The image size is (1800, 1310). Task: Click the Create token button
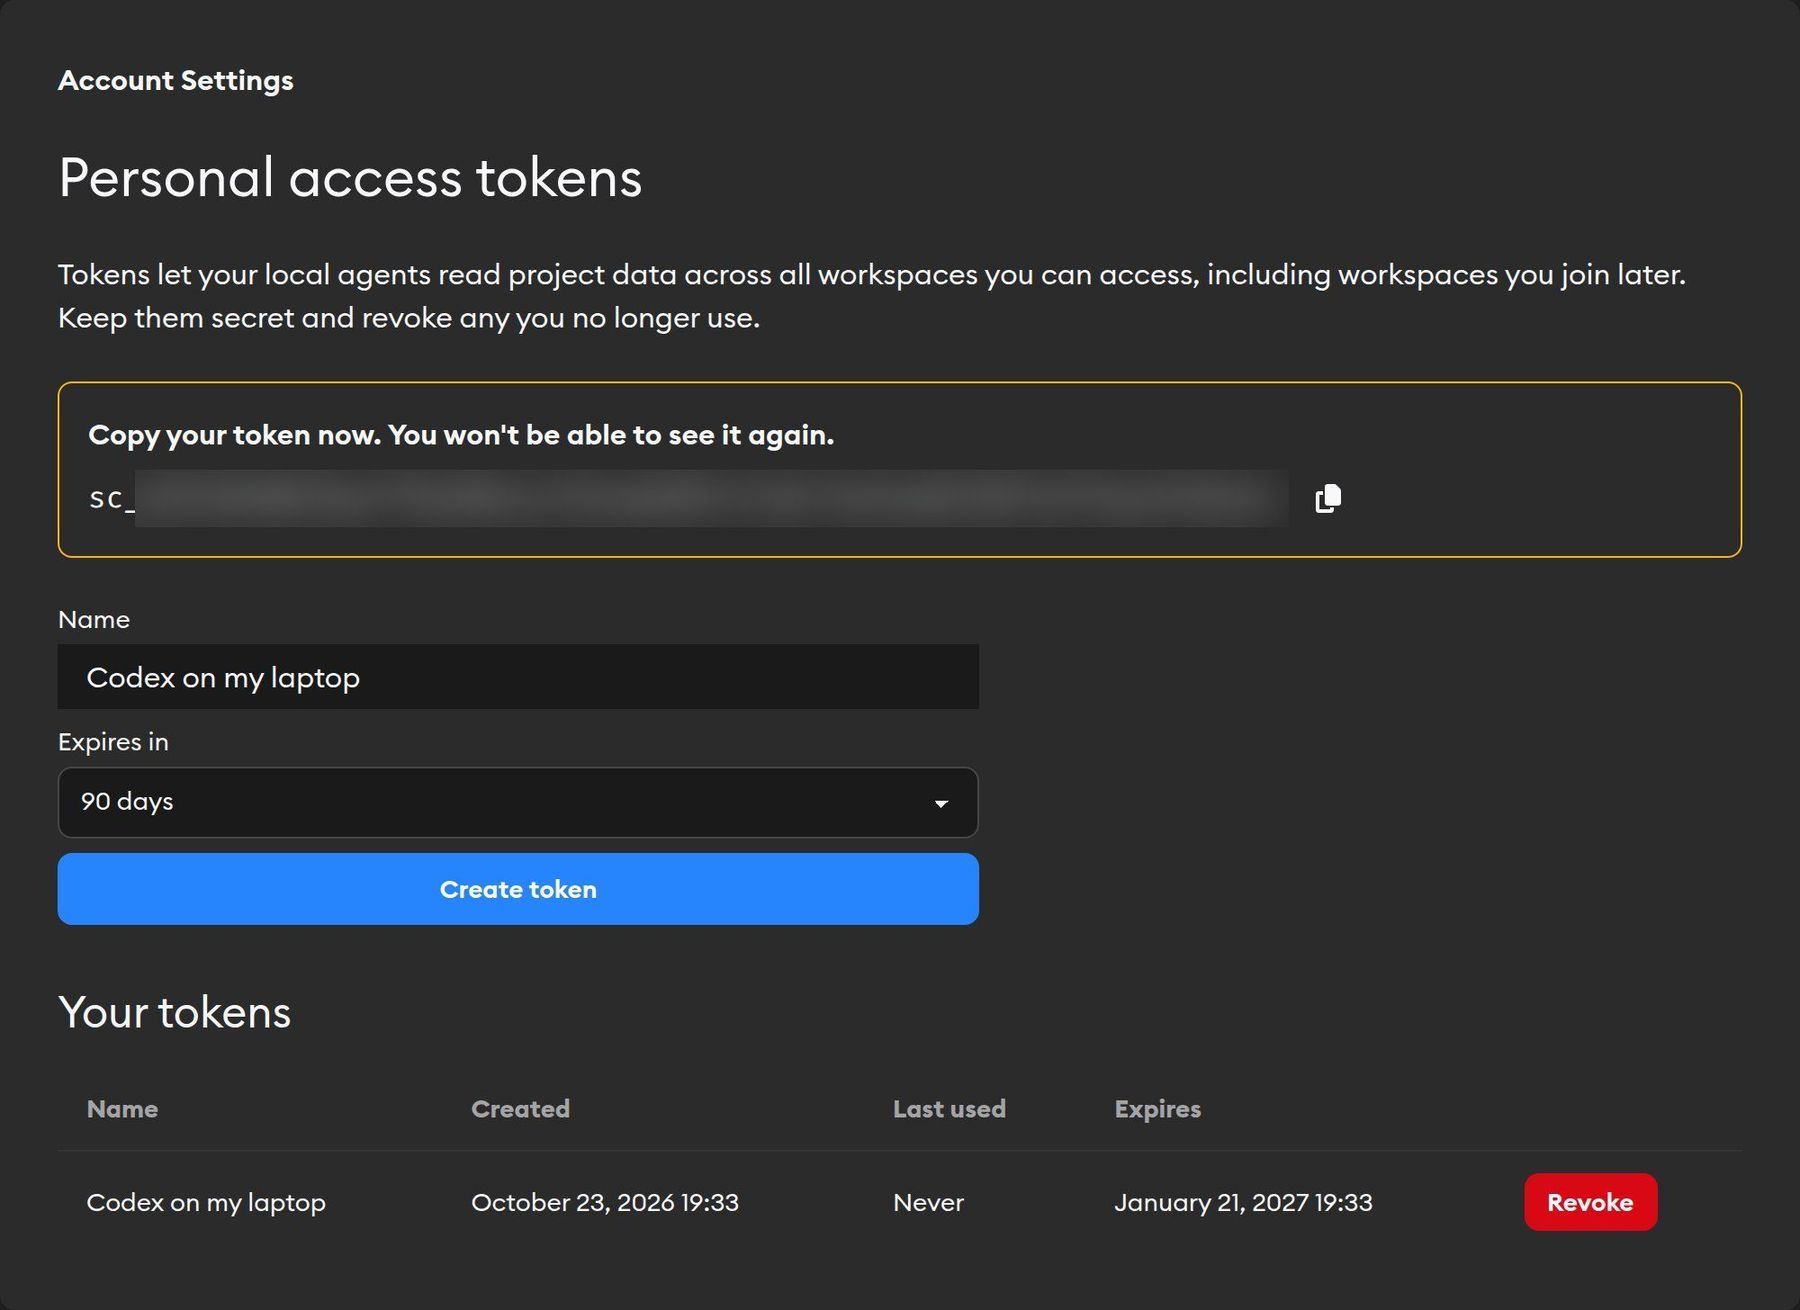tap(518, 889)
